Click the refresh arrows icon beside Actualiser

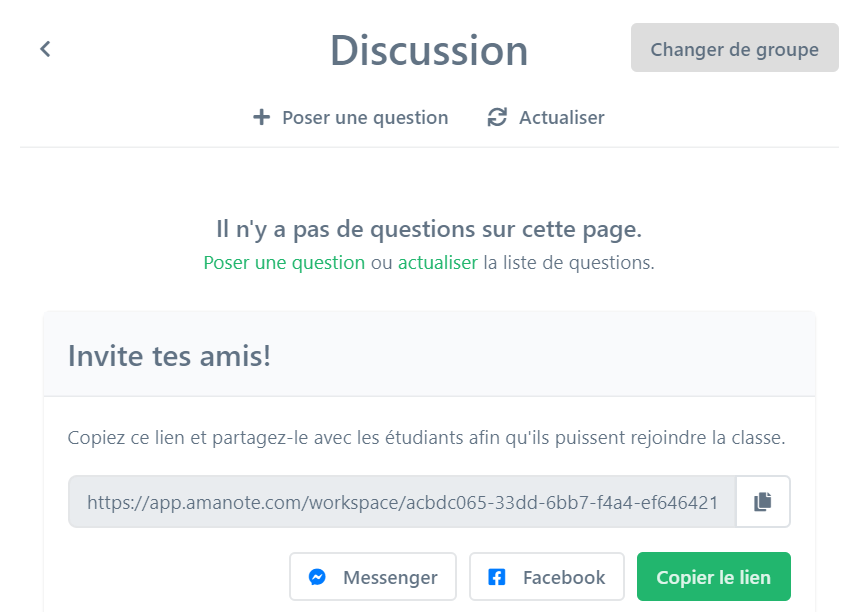[497, 117]
